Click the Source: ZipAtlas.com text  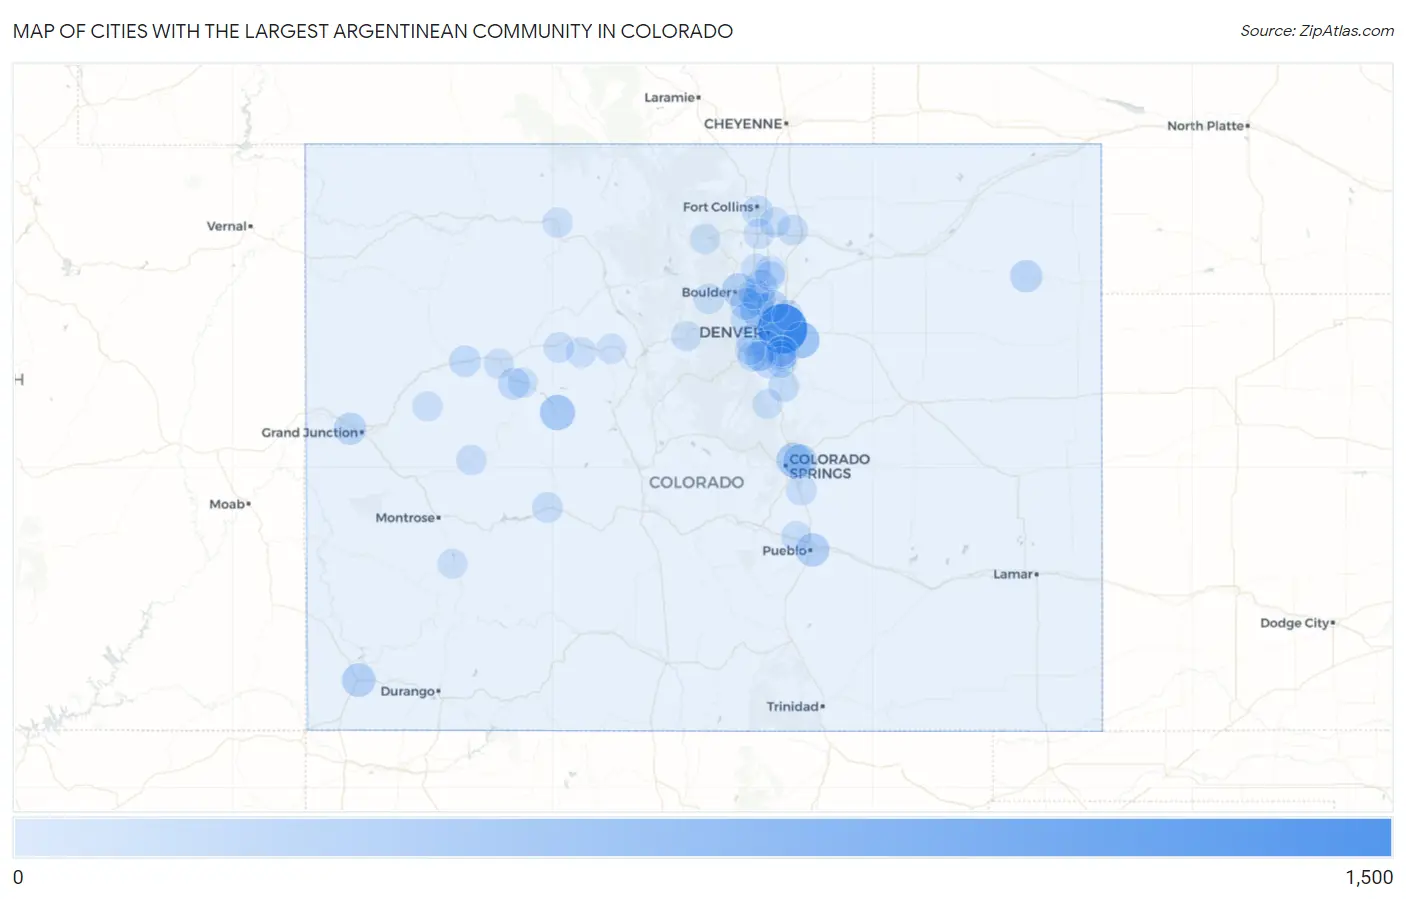click(x=1317, y=31)
